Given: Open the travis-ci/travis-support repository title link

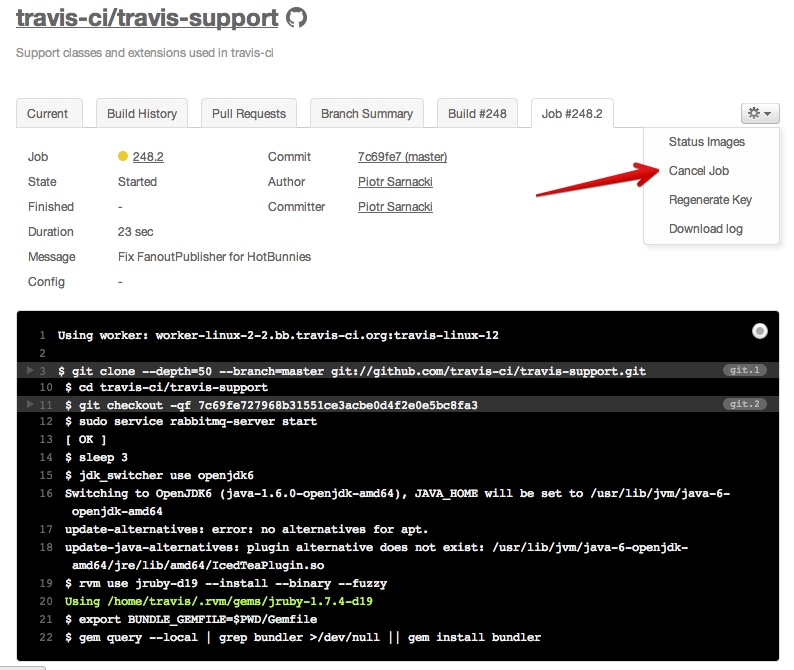Looking at the screenshot, I should tap(147, 18).
